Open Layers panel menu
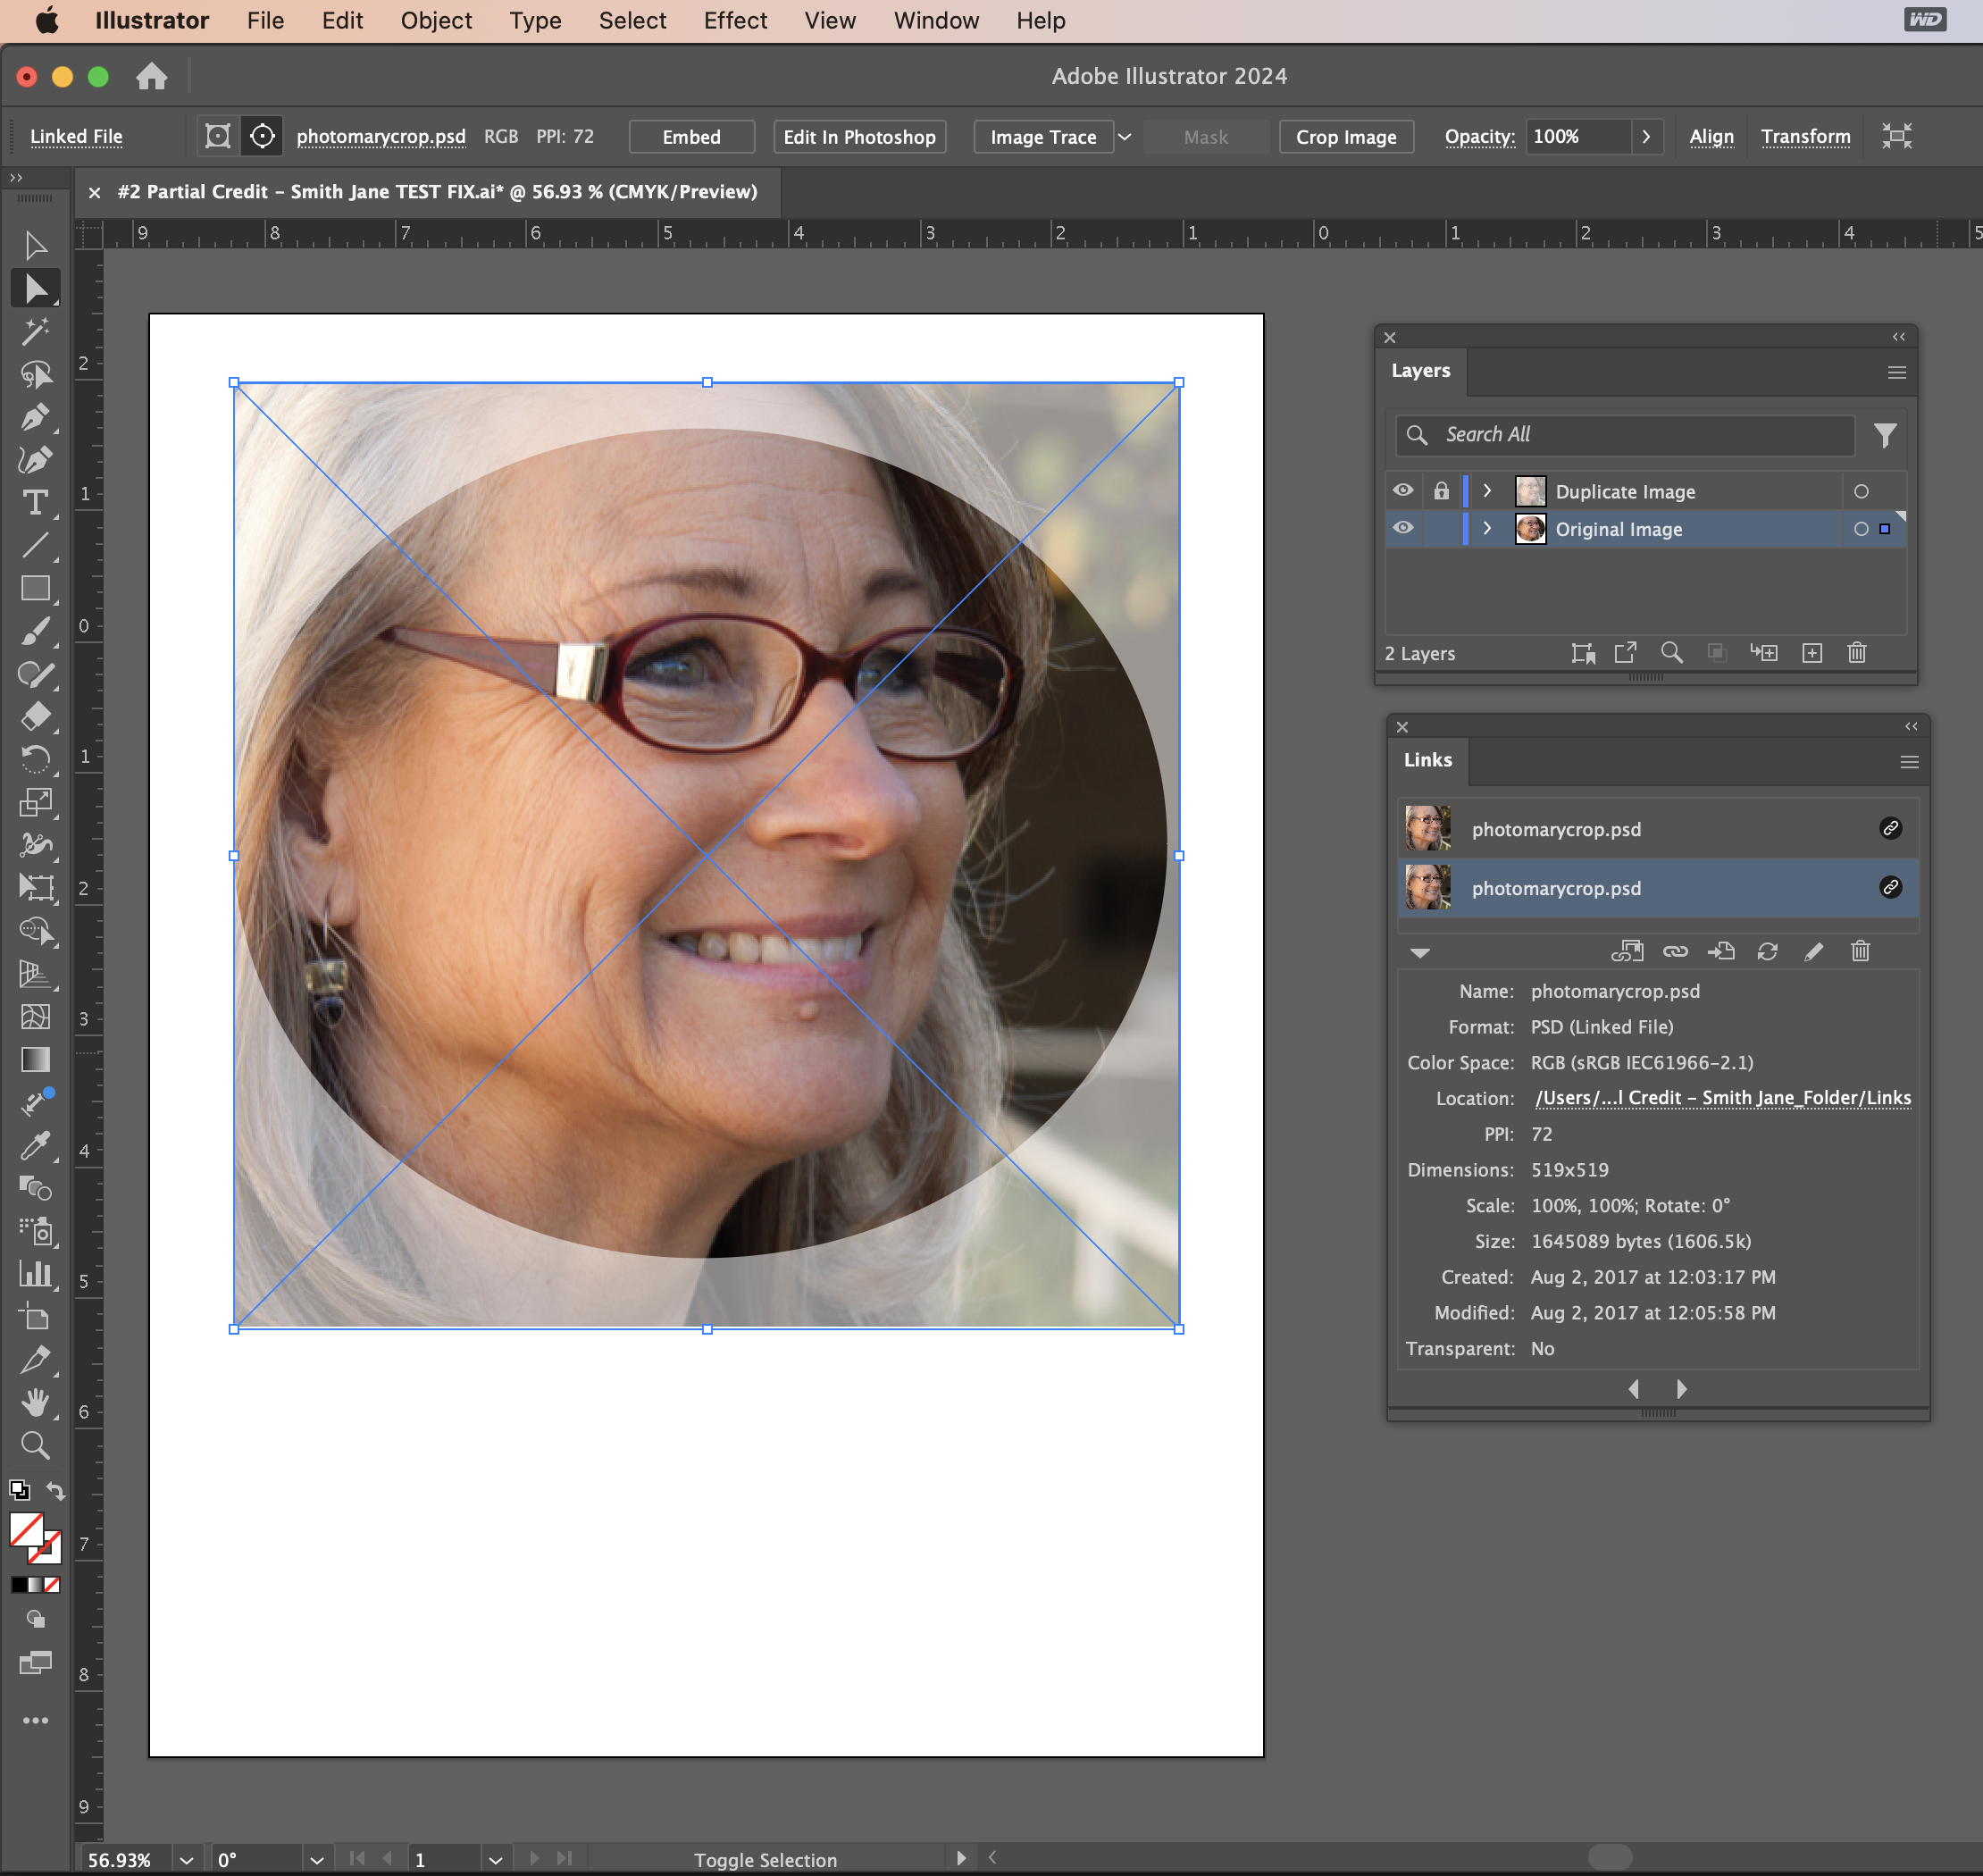Image resolution: width=1983 pixels, height=1876 pixels. click(1896, 373)
